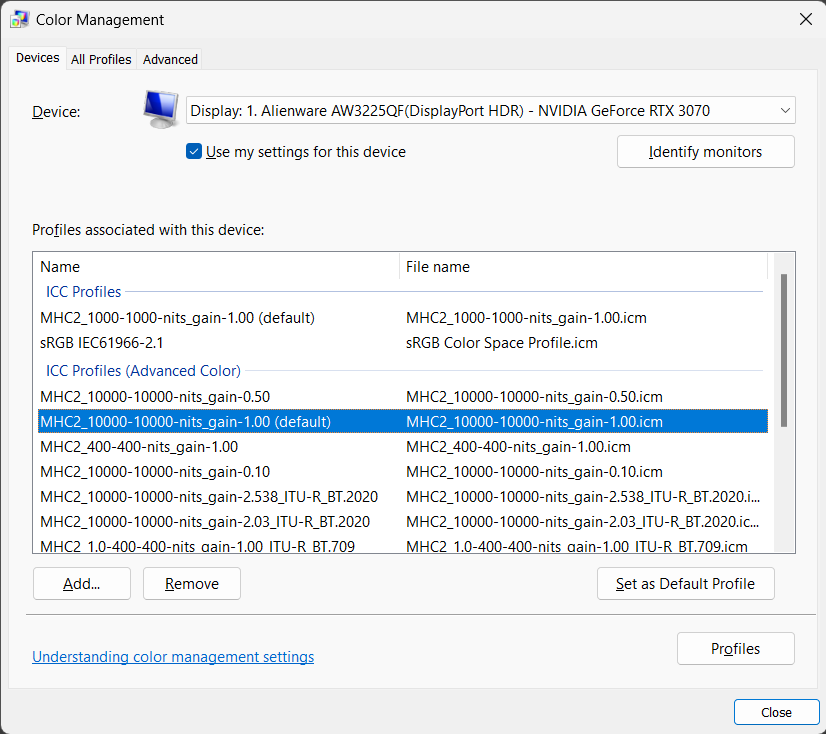Open the Device display dropdown
The width and height of the screenshot is (826, 734).
coord(491,111)
